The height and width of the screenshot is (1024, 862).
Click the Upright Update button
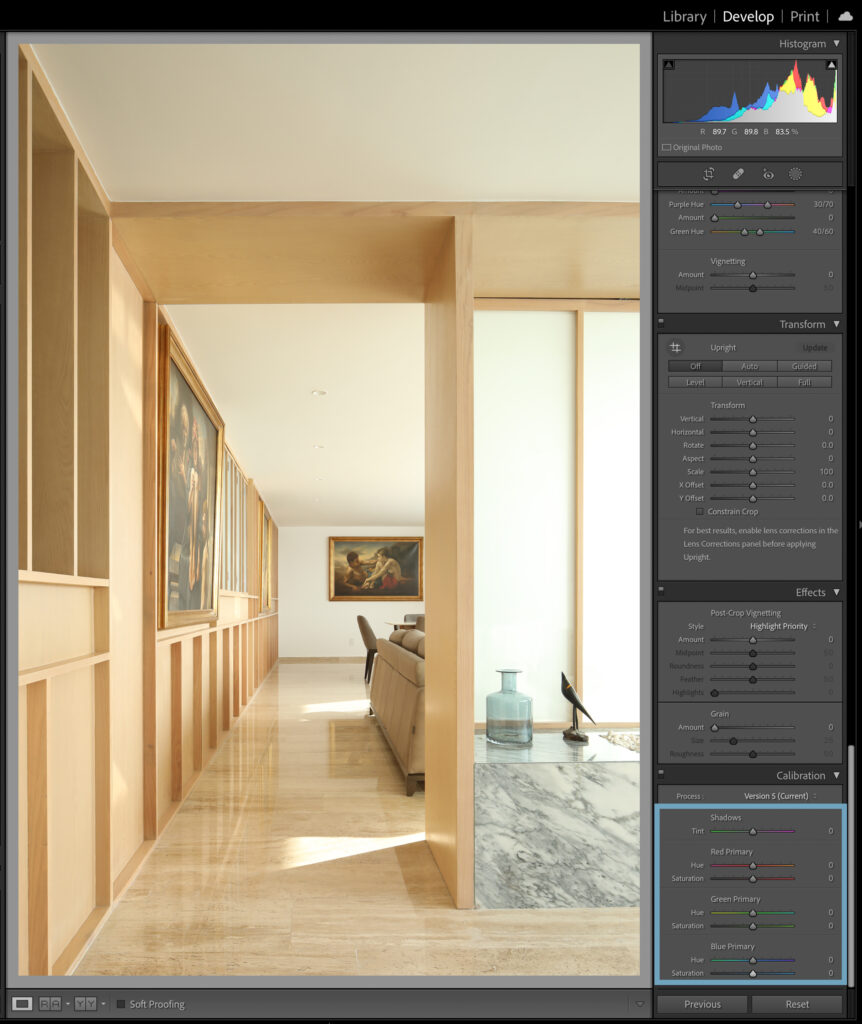click(x=814, y=348)
